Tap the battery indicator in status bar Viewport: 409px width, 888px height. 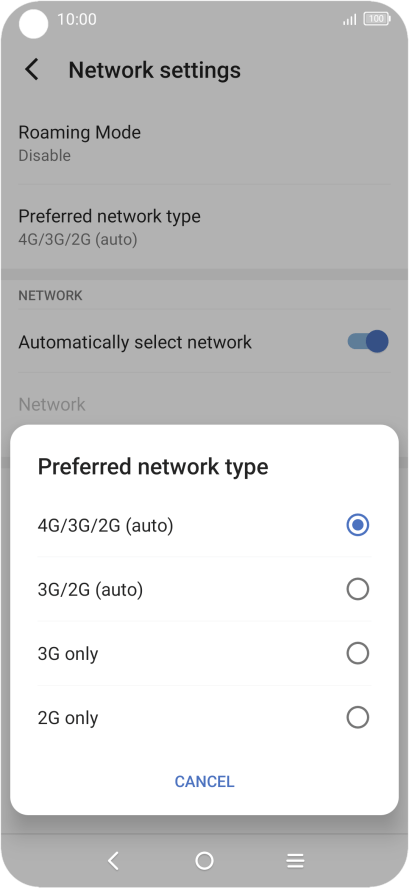pos(377,19)
